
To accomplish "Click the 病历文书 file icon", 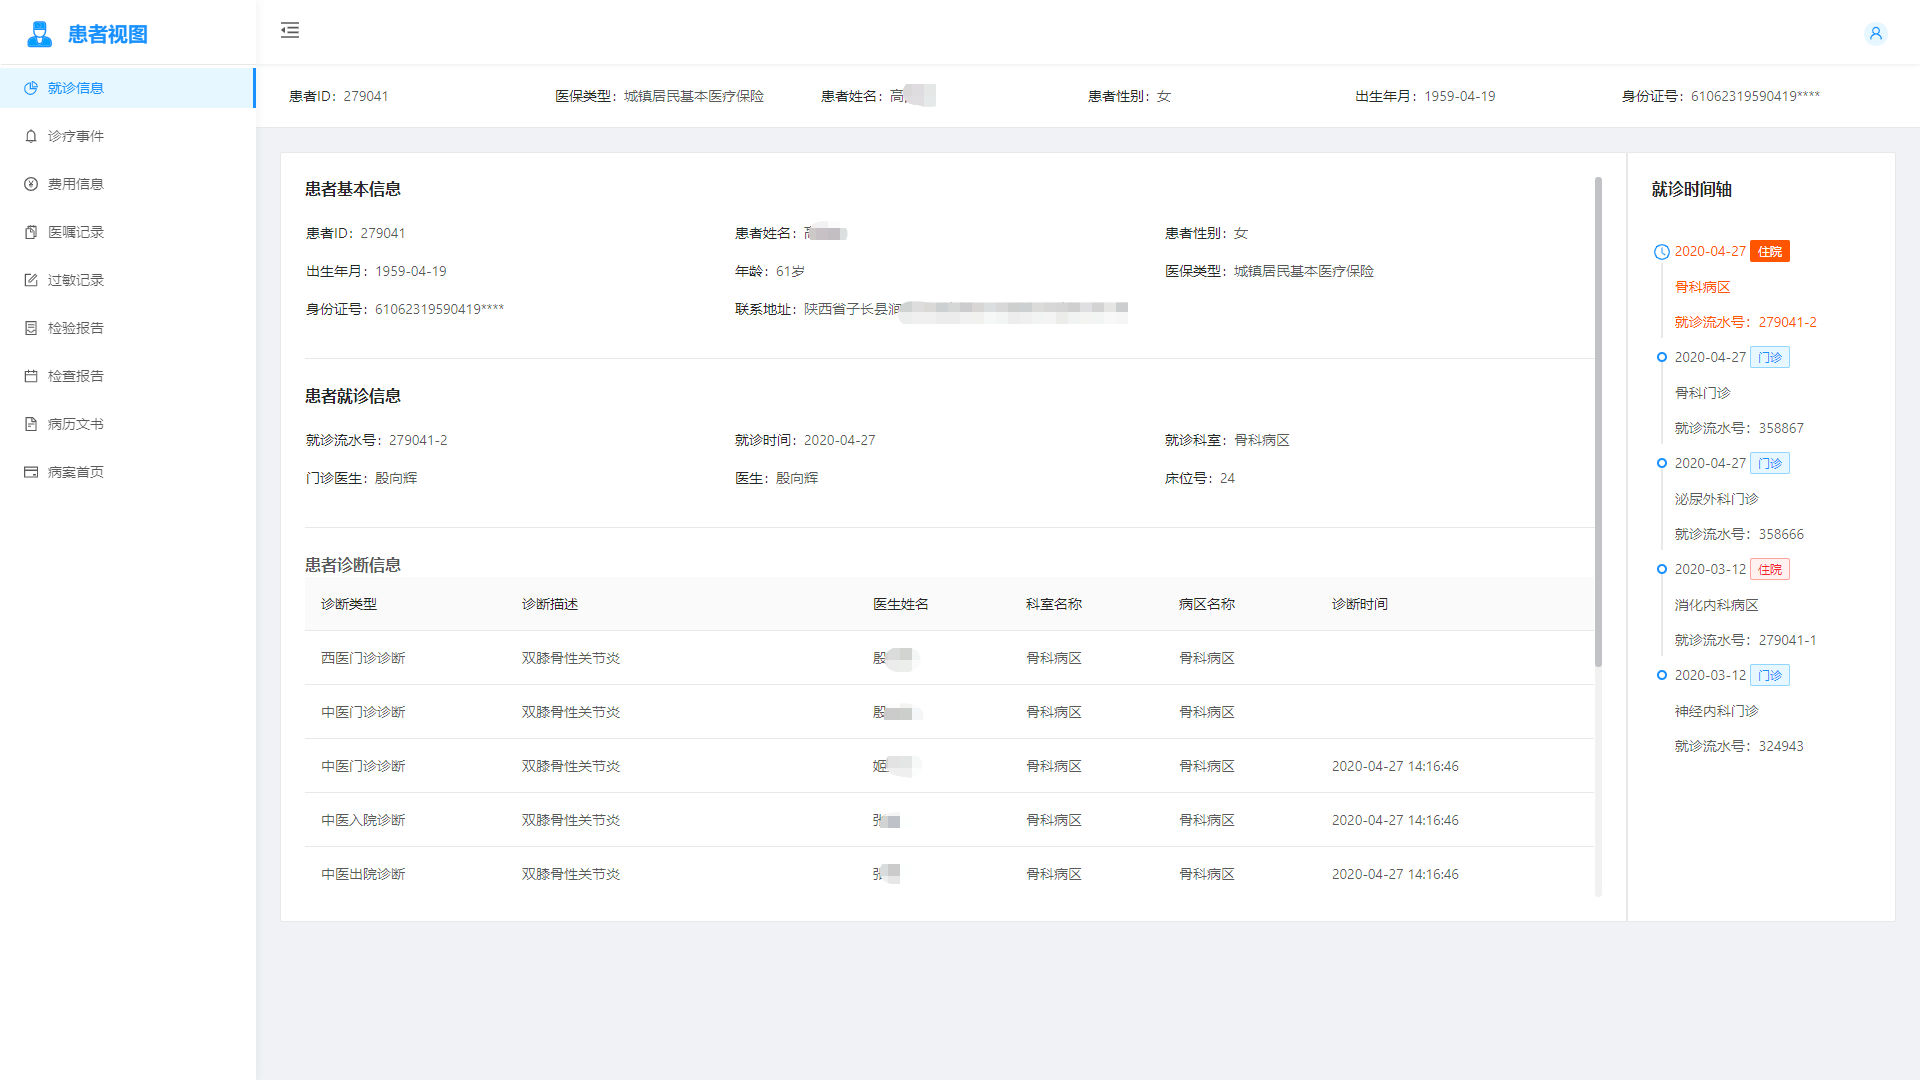I will coord(31,424).
